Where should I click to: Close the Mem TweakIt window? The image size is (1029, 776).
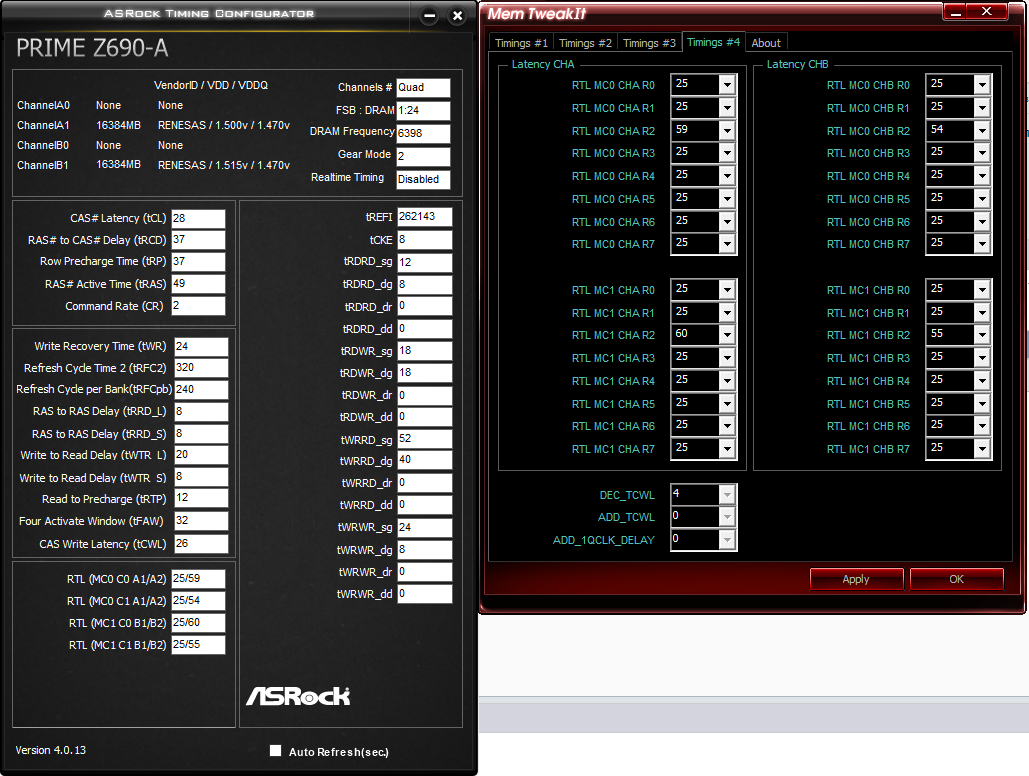click(986, 12)
